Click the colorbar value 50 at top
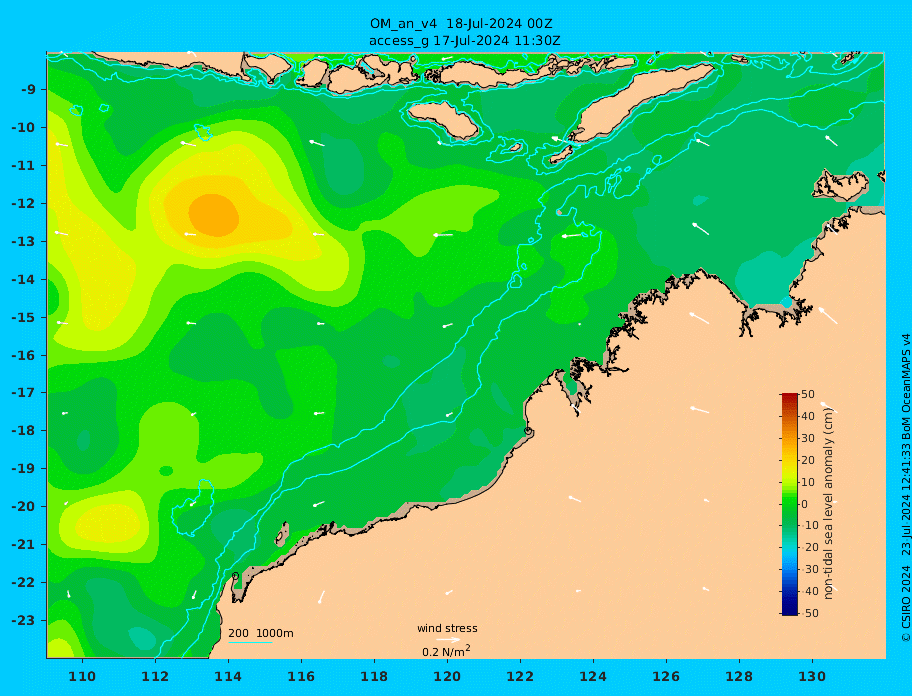 808,394
